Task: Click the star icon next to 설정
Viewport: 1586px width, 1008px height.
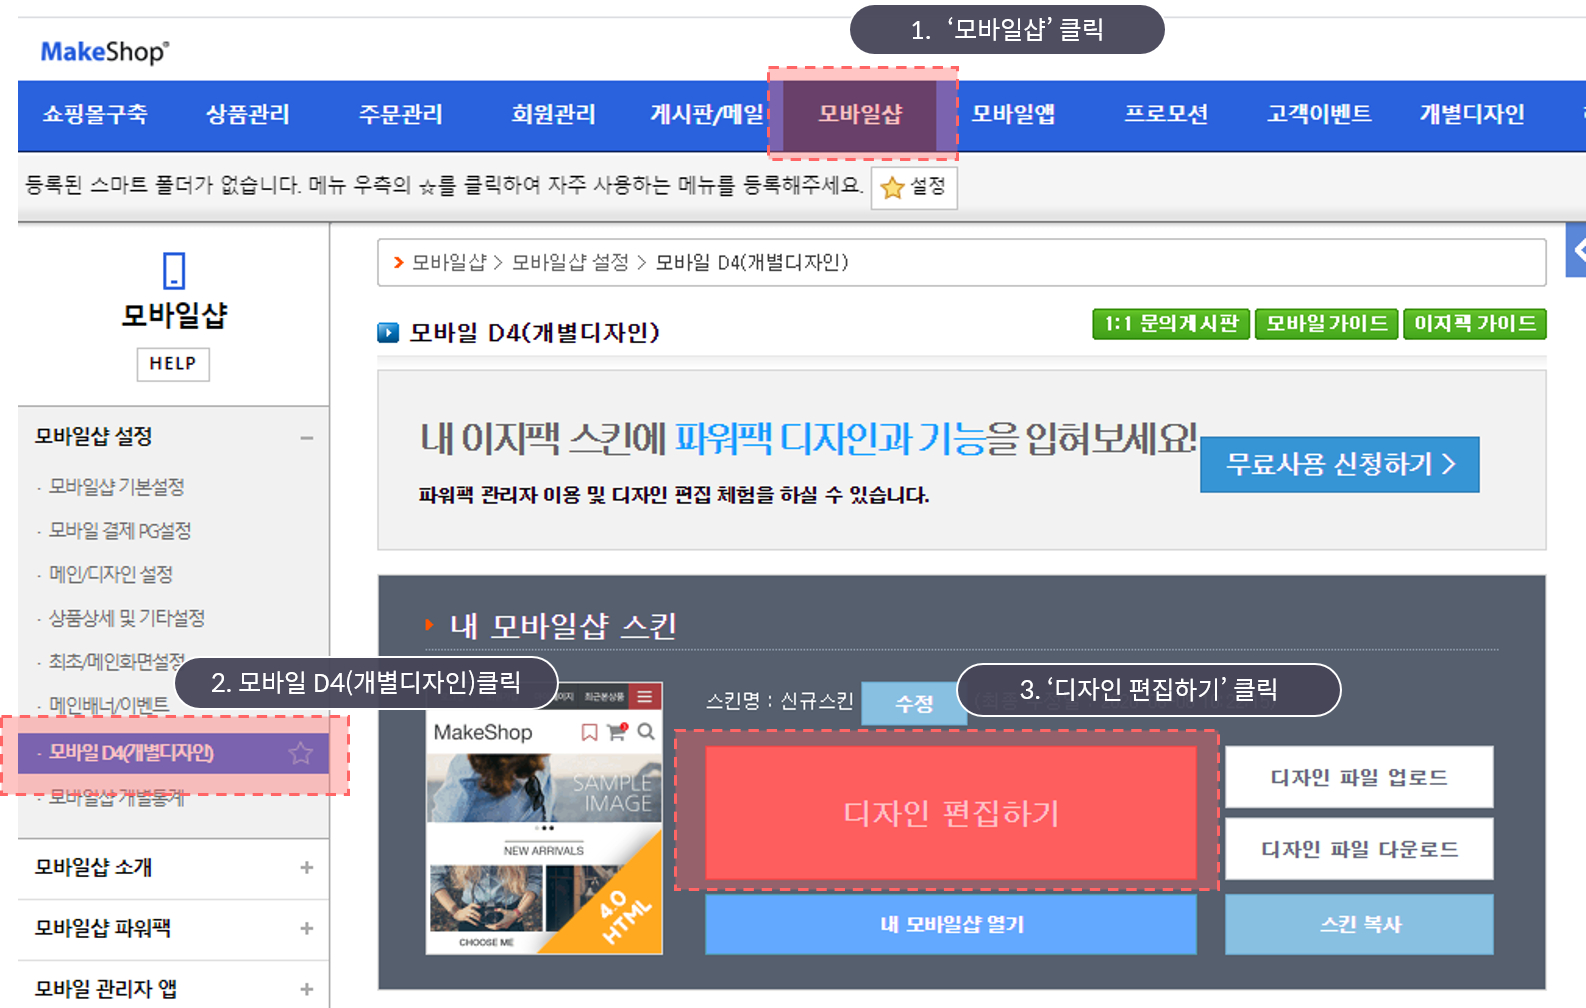Action: point(892,187)
